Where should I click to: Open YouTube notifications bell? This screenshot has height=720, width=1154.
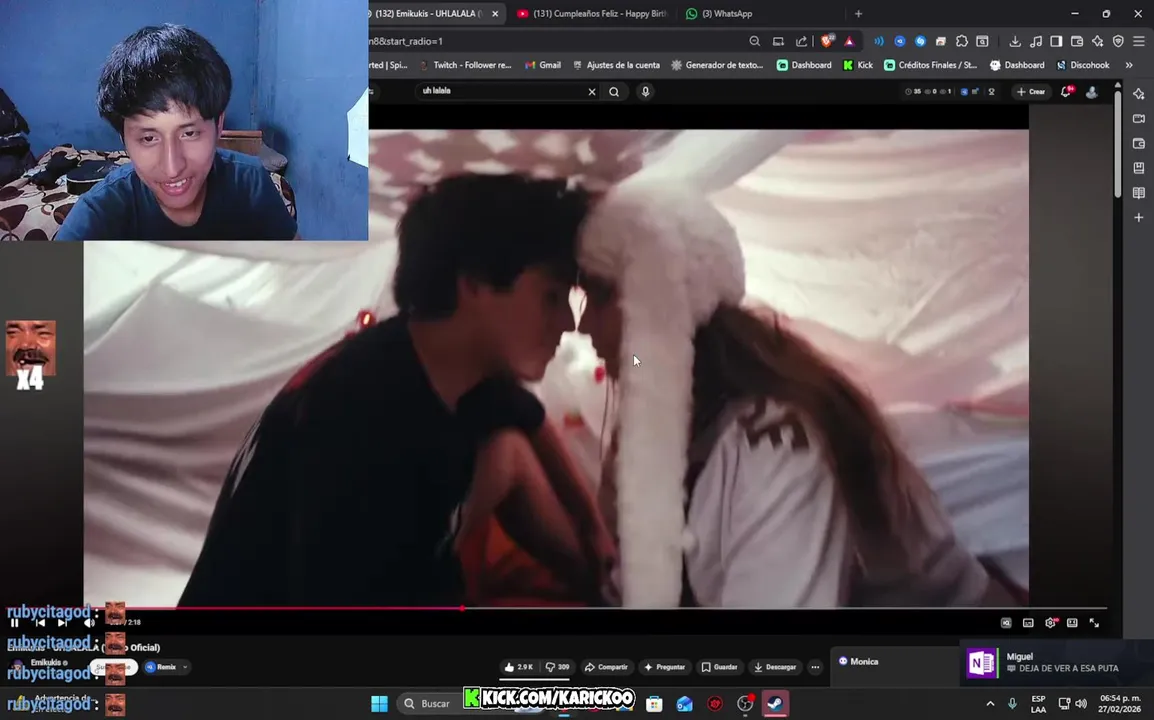click(1066, 92)
